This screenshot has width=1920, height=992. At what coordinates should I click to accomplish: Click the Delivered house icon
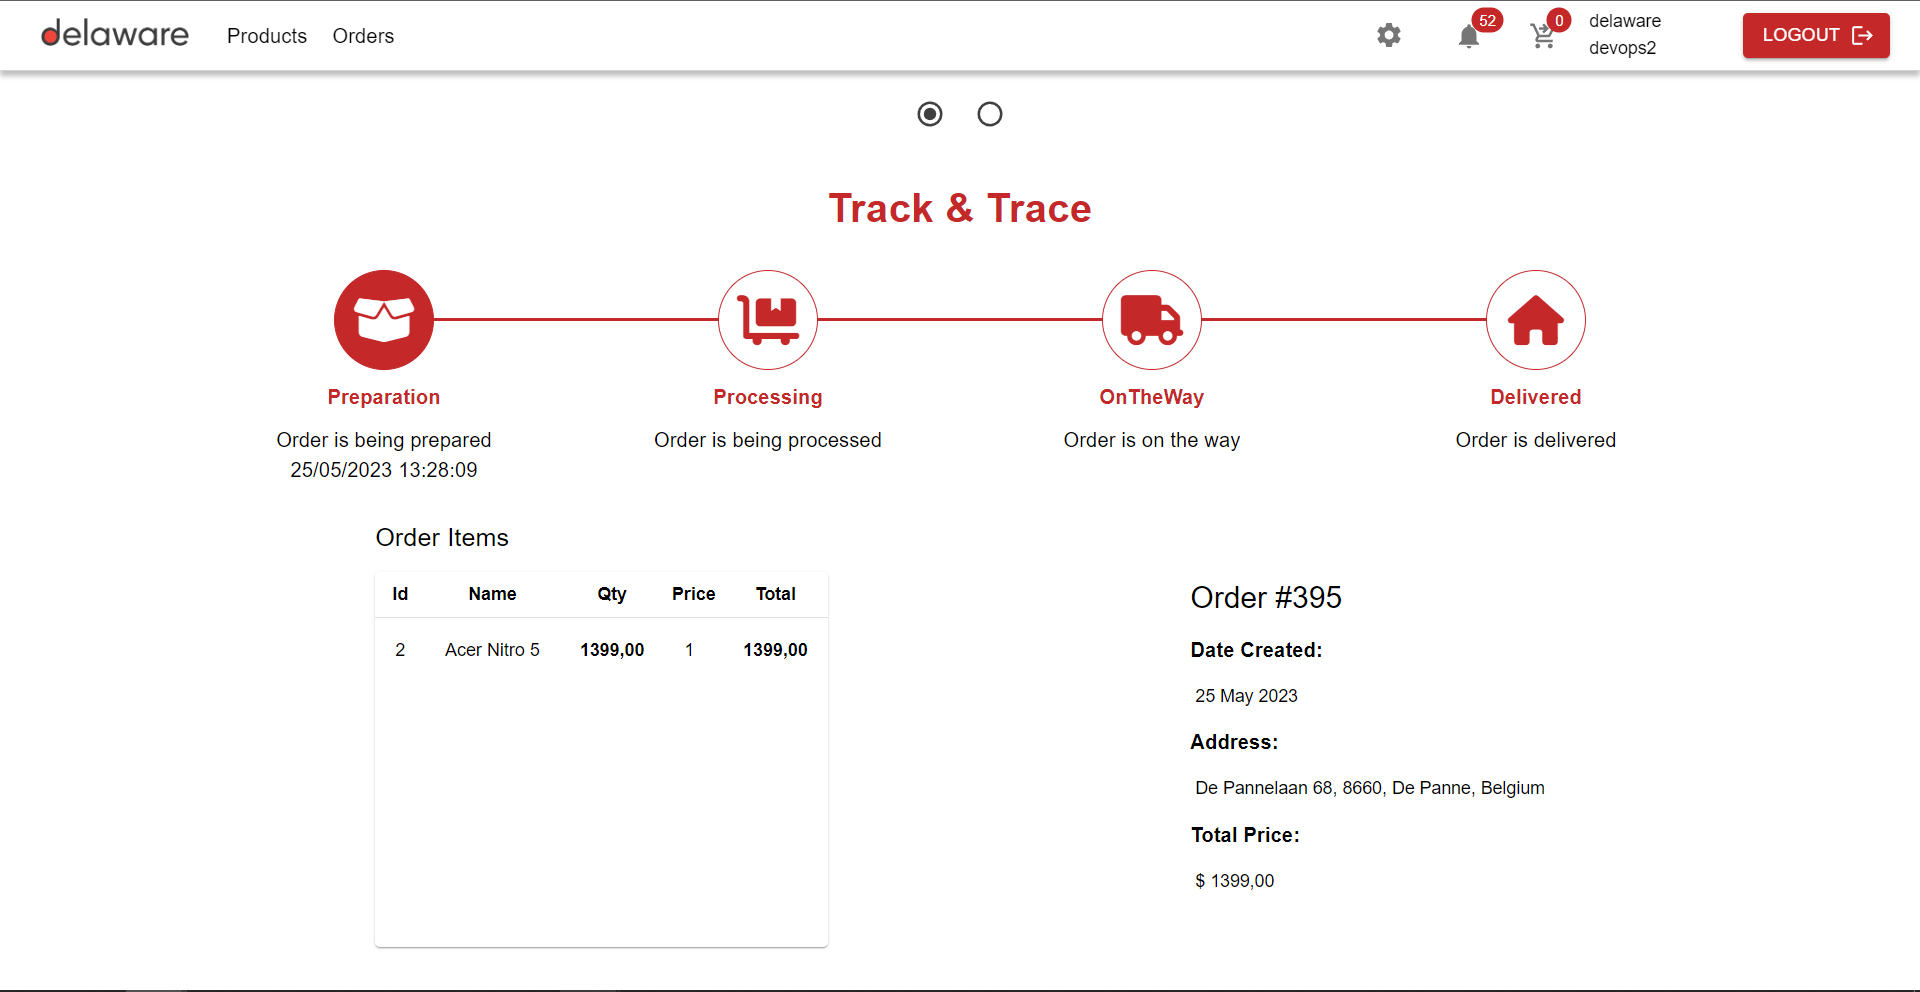[x=1535, y=319]
